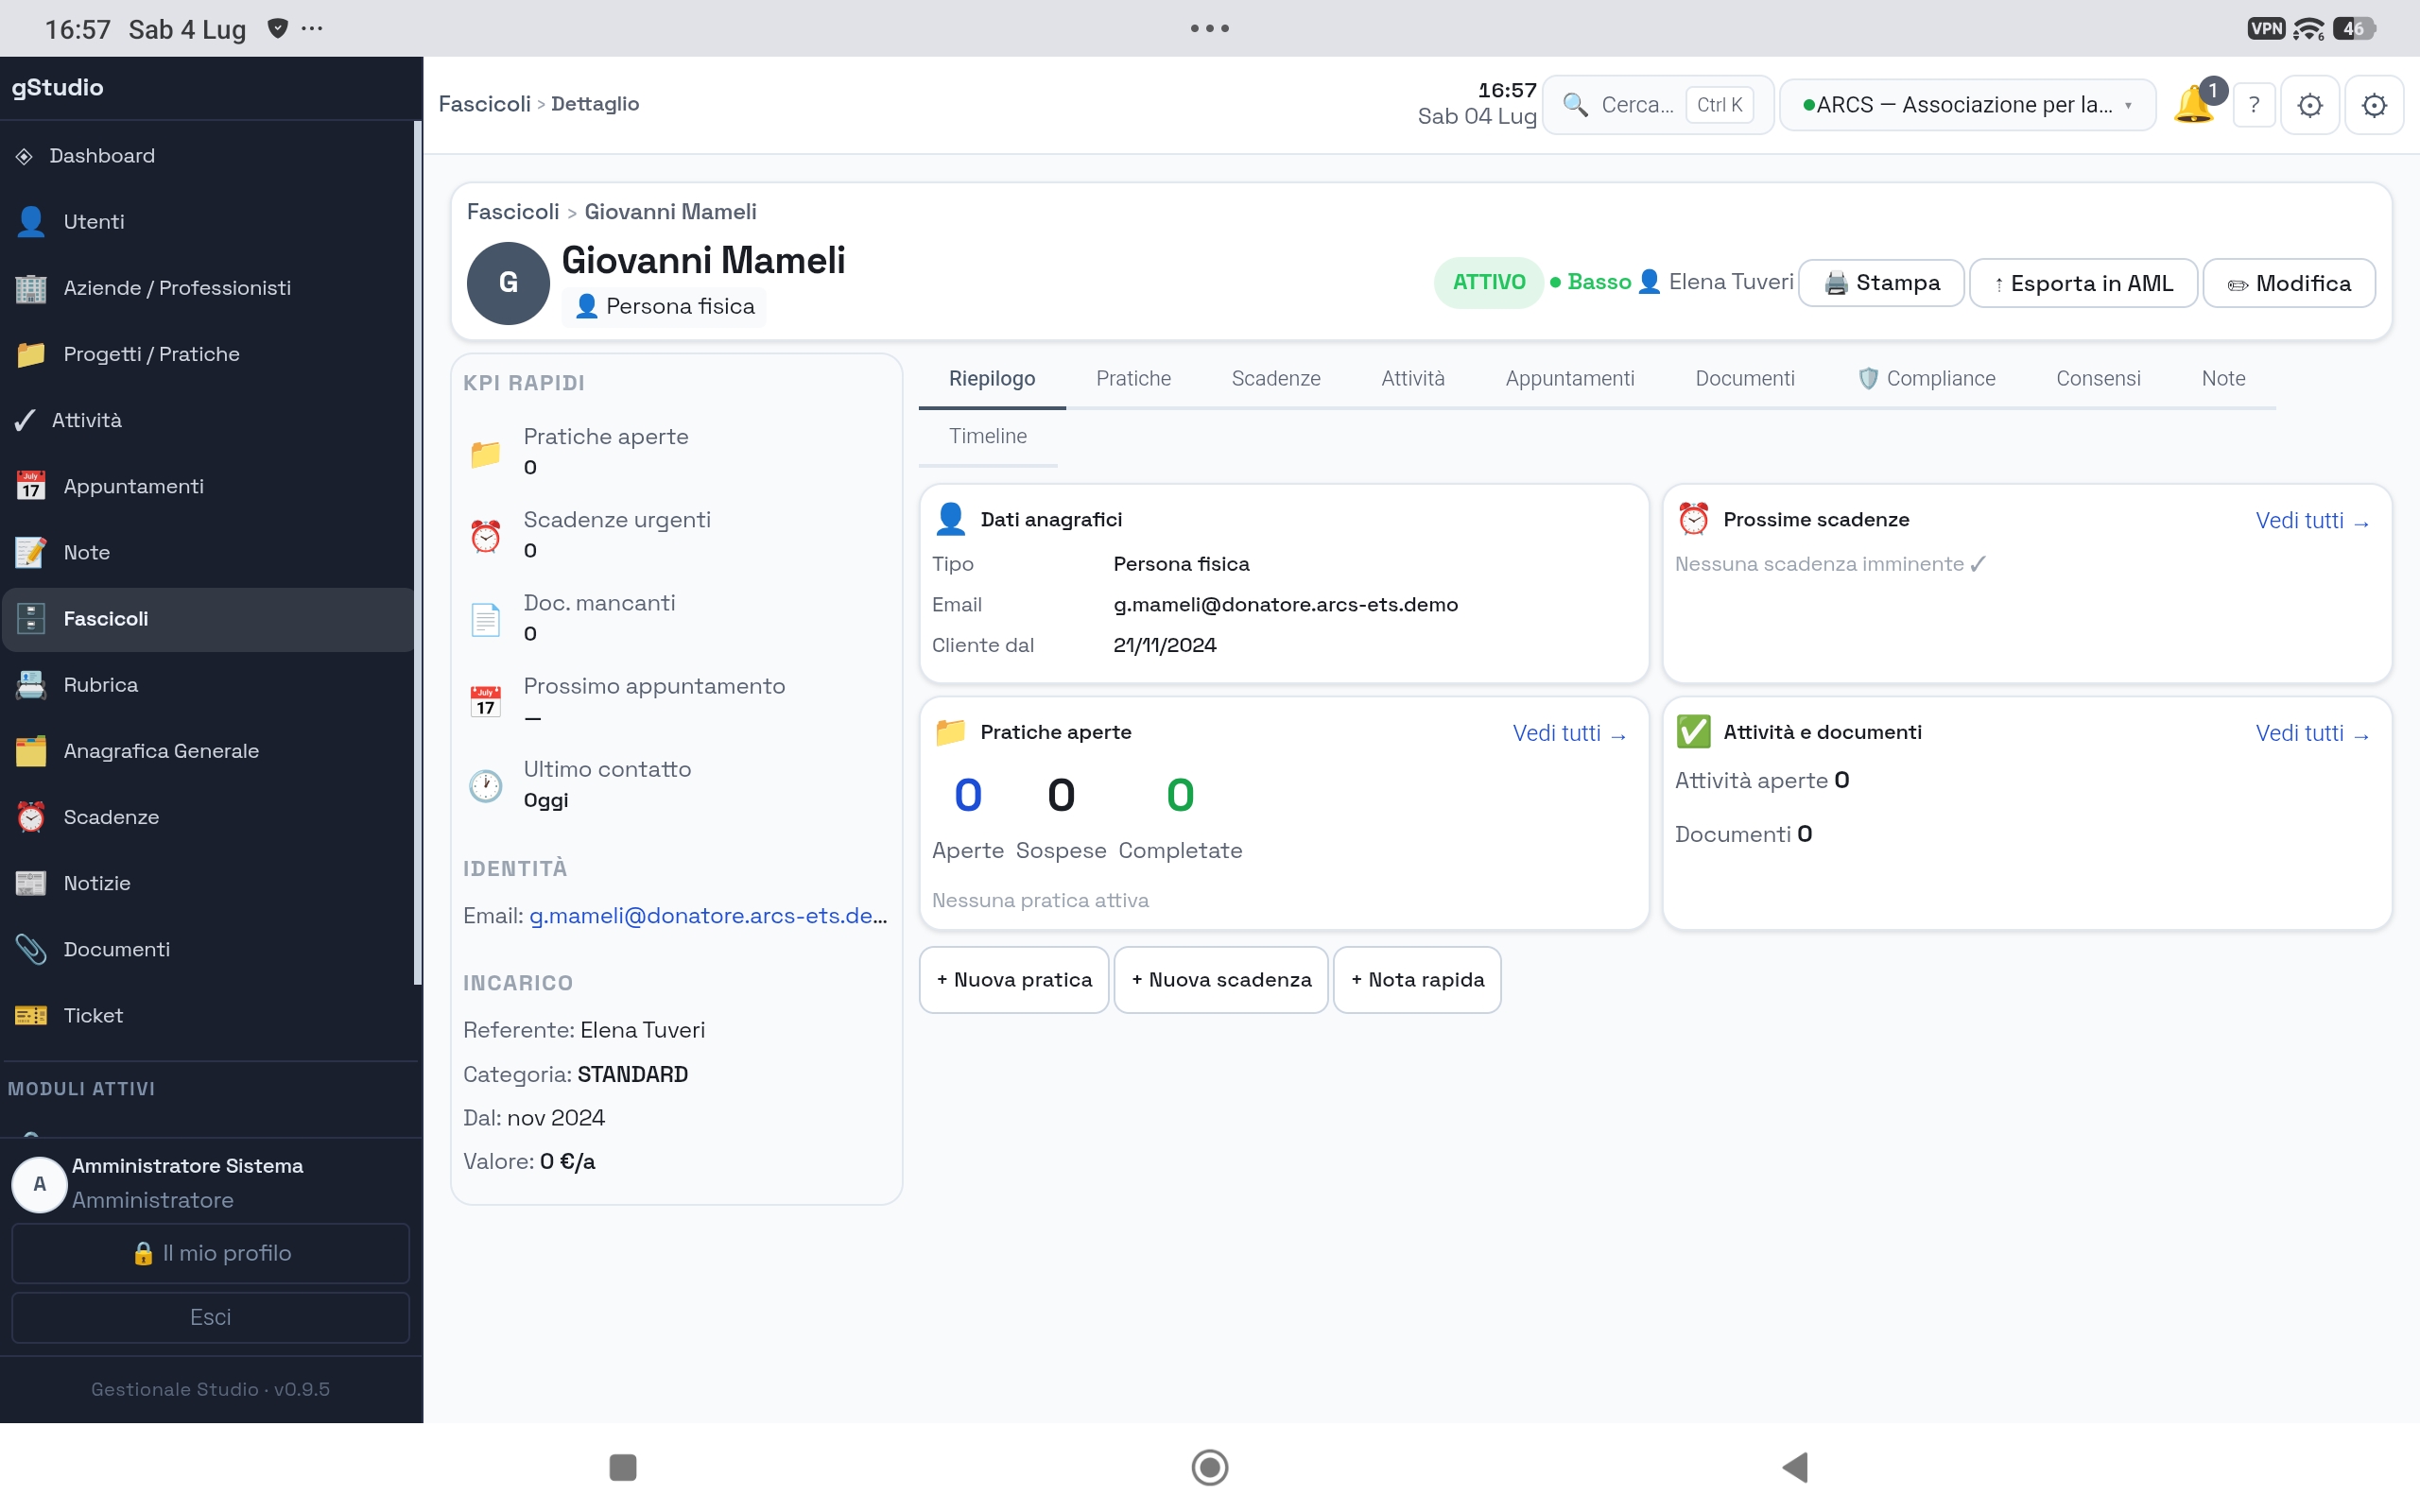This screenshot has height=1512, width=2420.
Task: Click the Elena Tuveri referent label
Action: [1716, 283]
